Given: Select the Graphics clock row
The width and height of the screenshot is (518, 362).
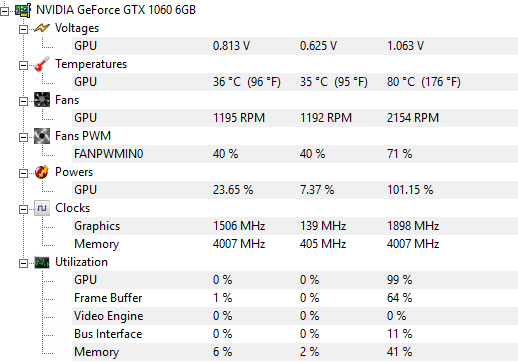Looking at the screenshot, I should [295, 226].
